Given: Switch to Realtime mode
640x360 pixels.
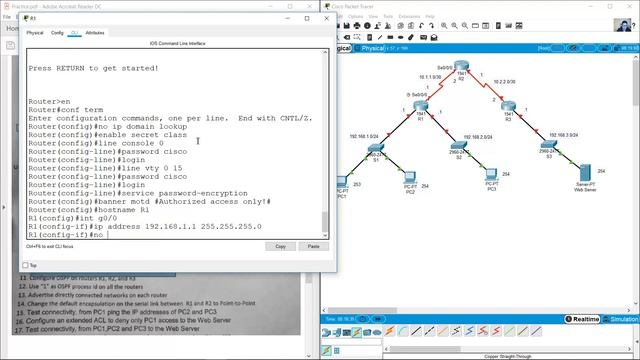Looking at the screenshot, I should [x=582, y=319].
